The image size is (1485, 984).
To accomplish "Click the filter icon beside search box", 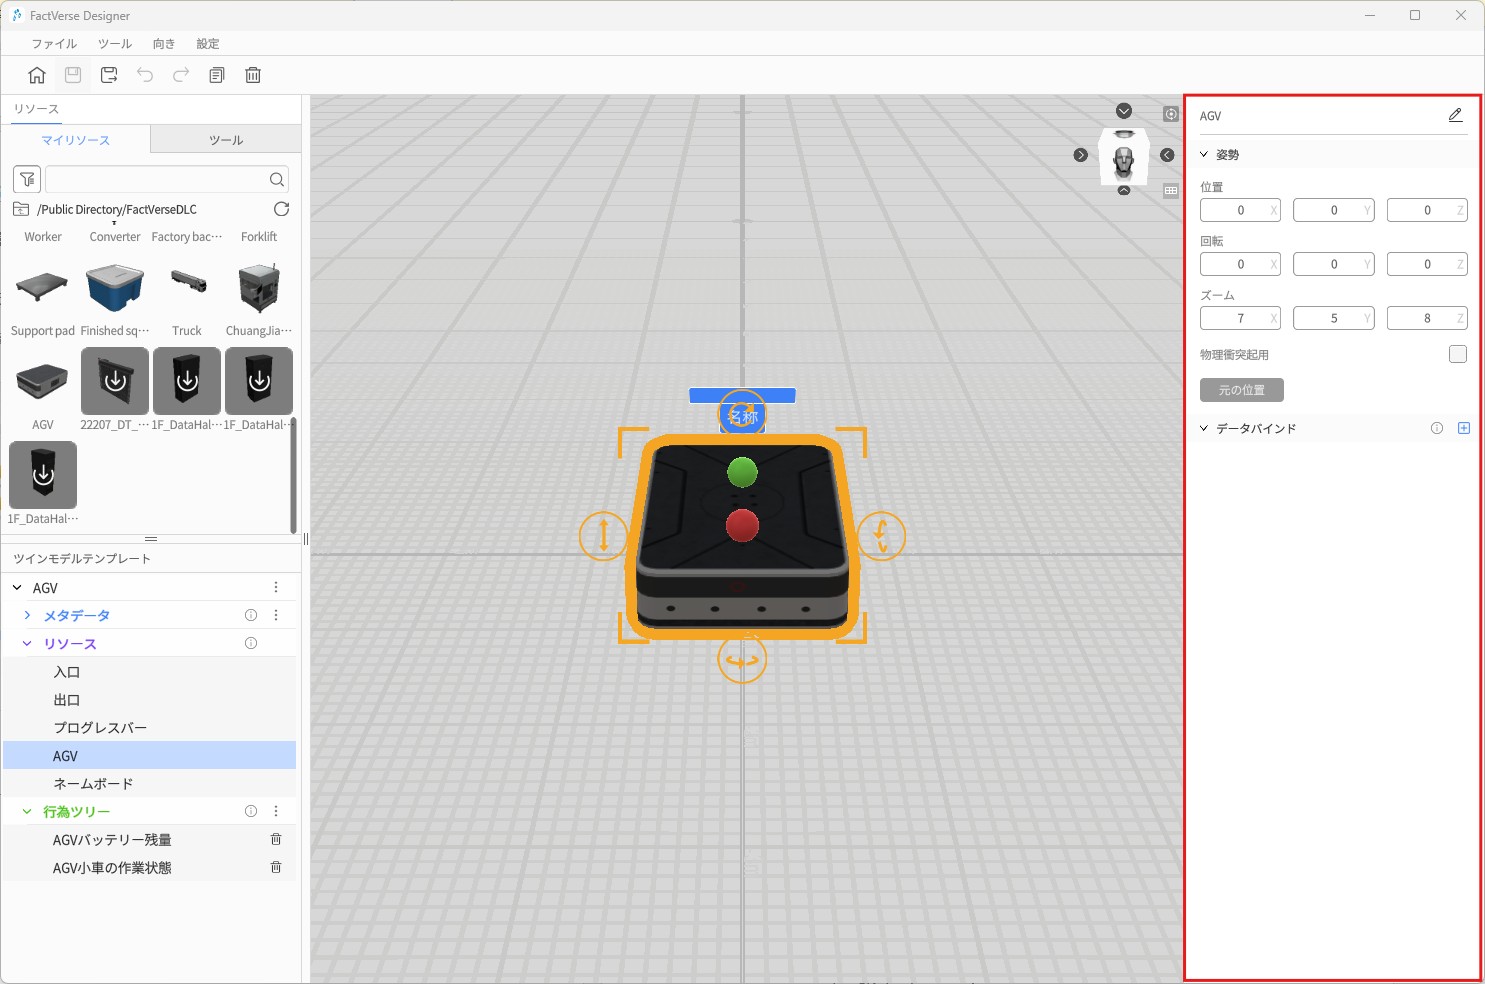I will [27, 179].
